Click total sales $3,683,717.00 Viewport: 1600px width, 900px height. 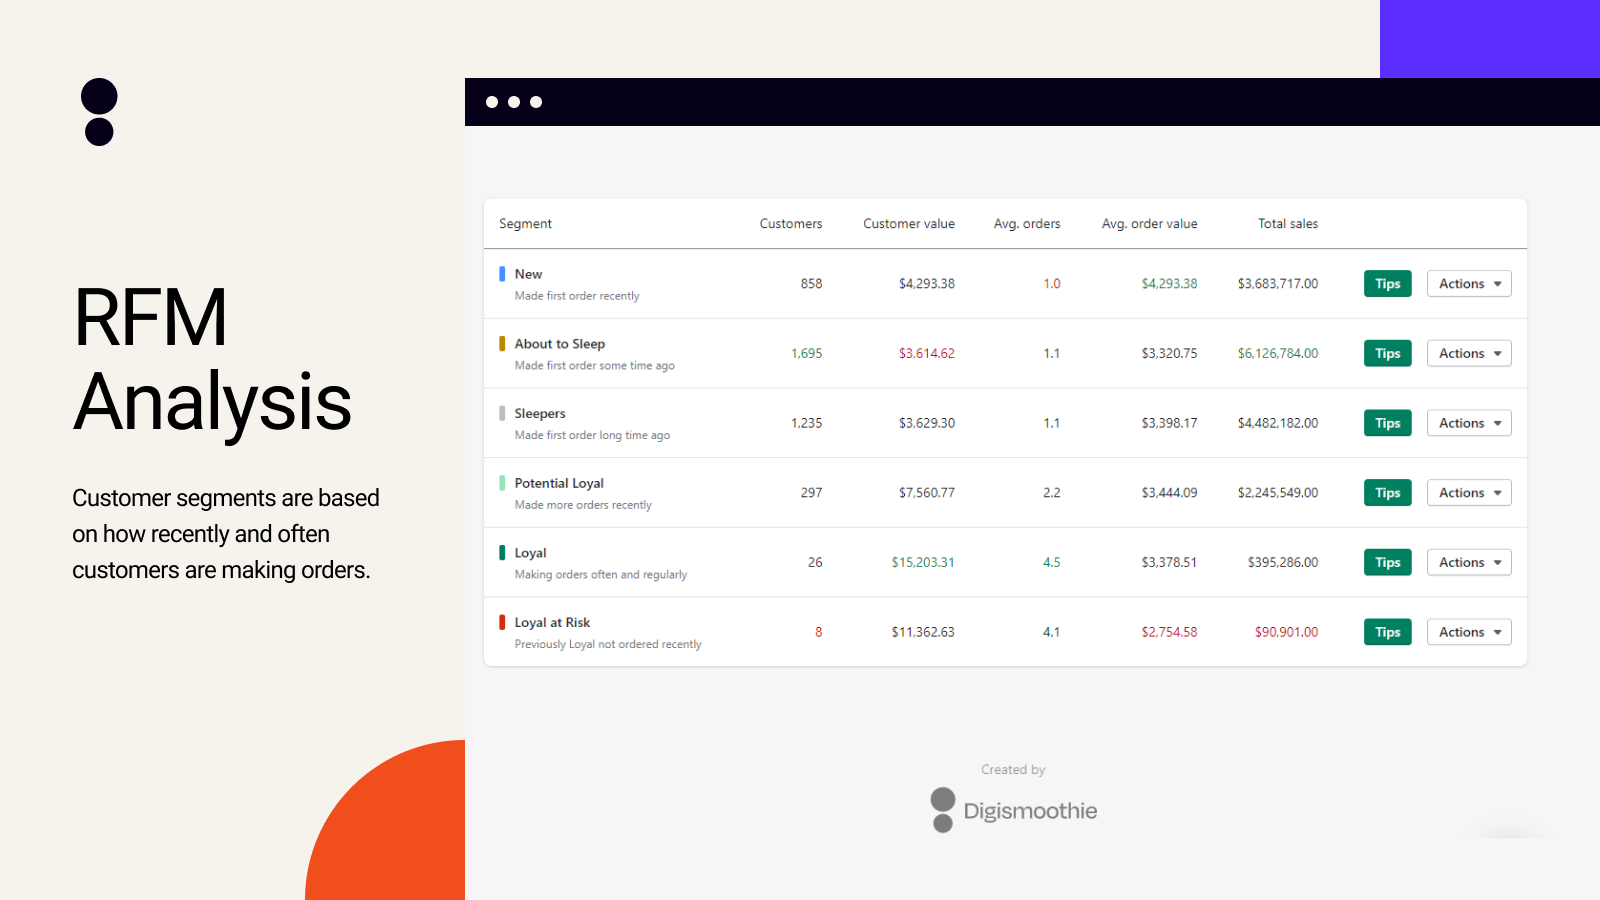click(x=1278, y=284)
